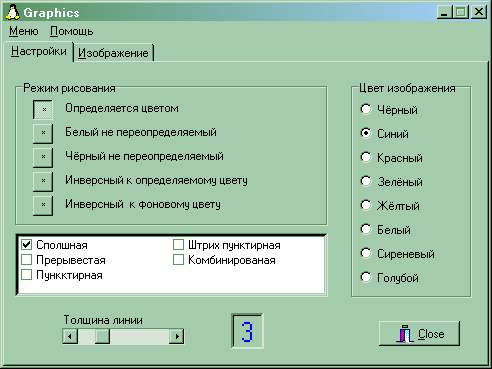Click the right arrow of the line thickness scrollbar

[x=177, y=336]
